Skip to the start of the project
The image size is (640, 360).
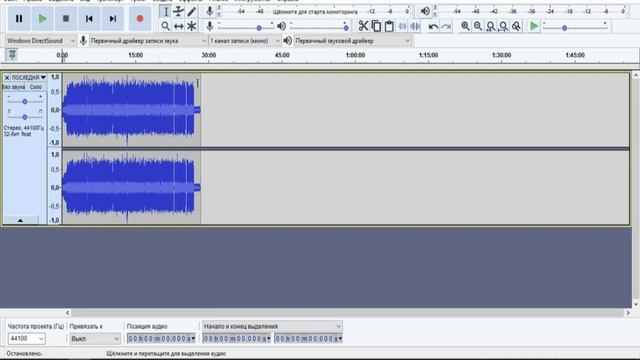coord(89,18)
